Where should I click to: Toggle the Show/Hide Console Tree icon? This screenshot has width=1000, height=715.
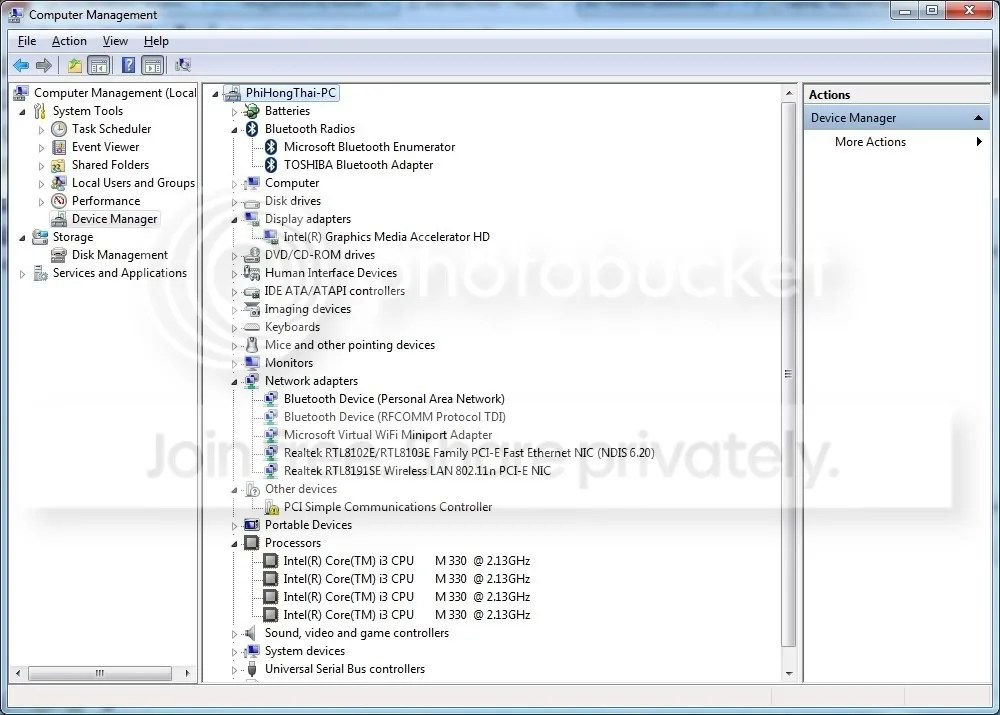pyautogui.click(x=99, y=65)
